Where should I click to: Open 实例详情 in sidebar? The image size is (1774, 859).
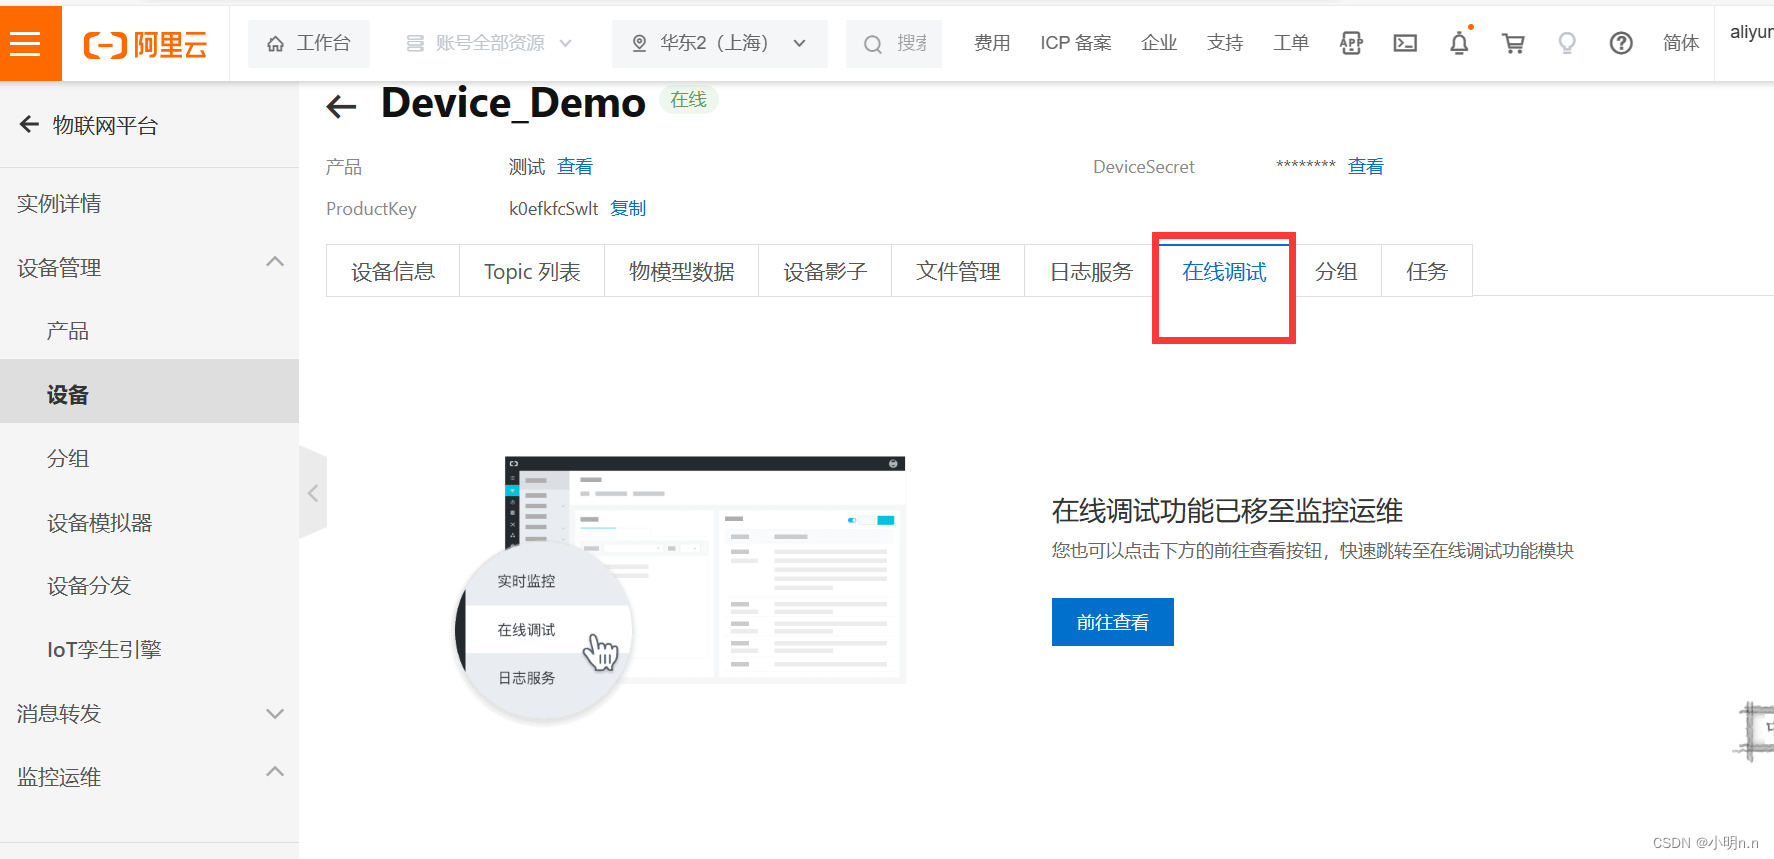59,204
